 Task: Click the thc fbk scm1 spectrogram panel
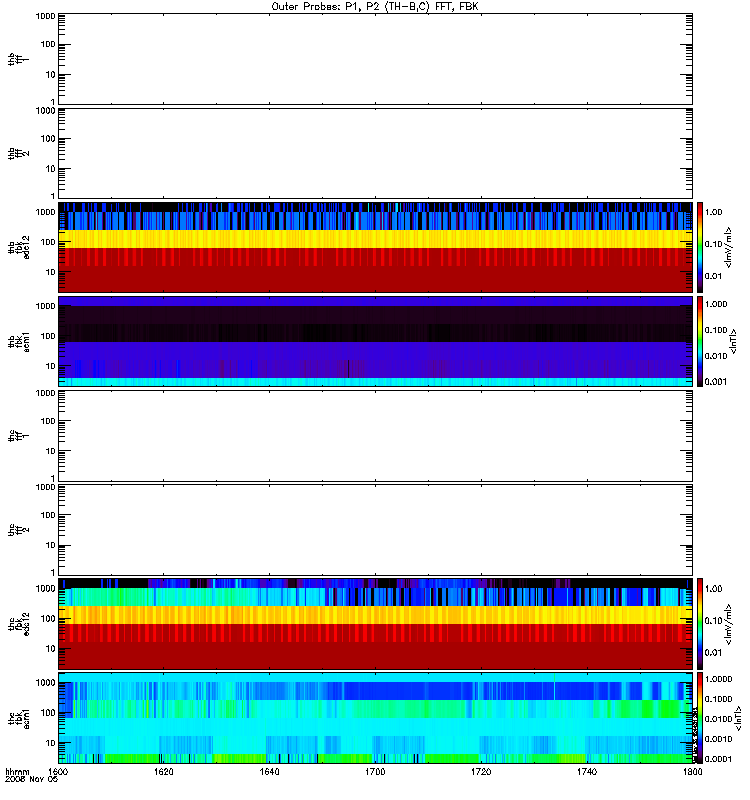coord(376,718)
